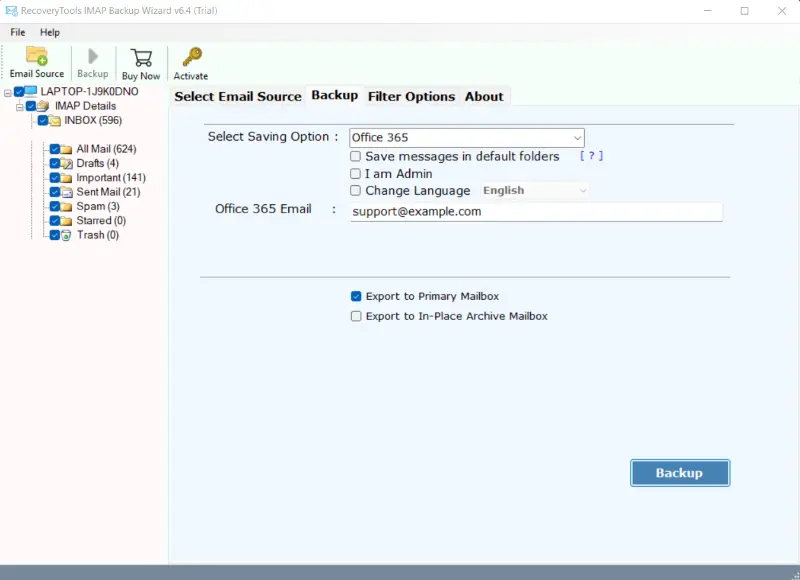Click the [ ? ] help link
Viewport: 800px width, 580px height.
(x=591, y=156)
